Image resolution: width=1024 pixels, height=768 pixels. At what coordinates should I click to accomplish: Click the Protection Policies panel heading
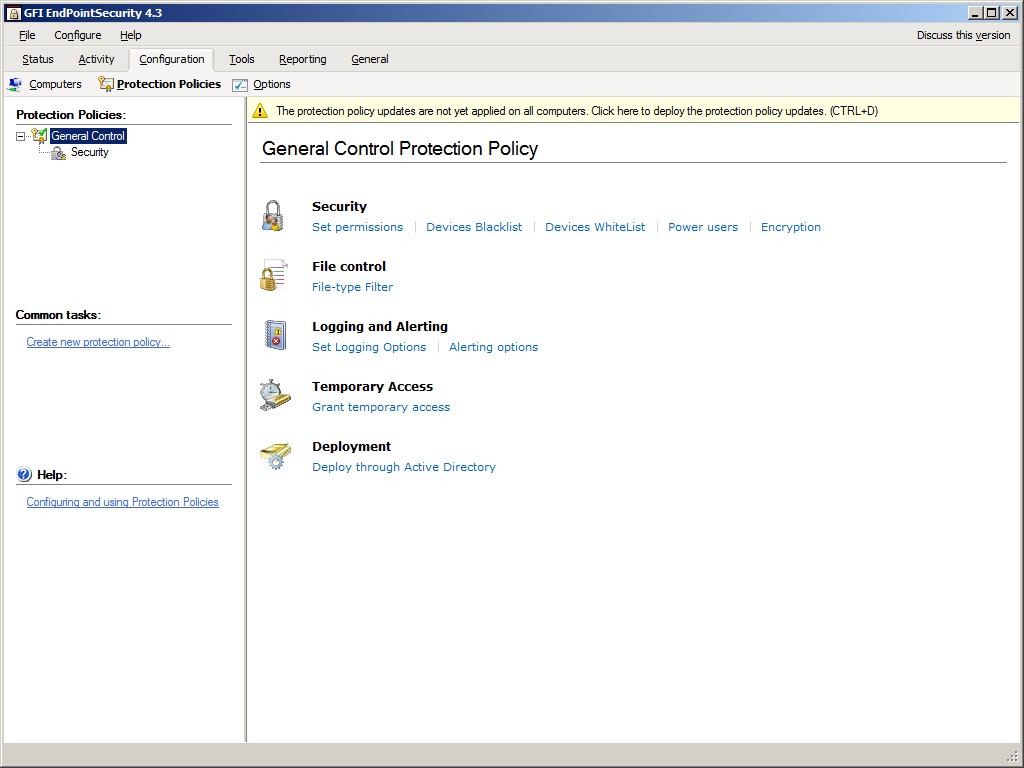click(71, 115)
